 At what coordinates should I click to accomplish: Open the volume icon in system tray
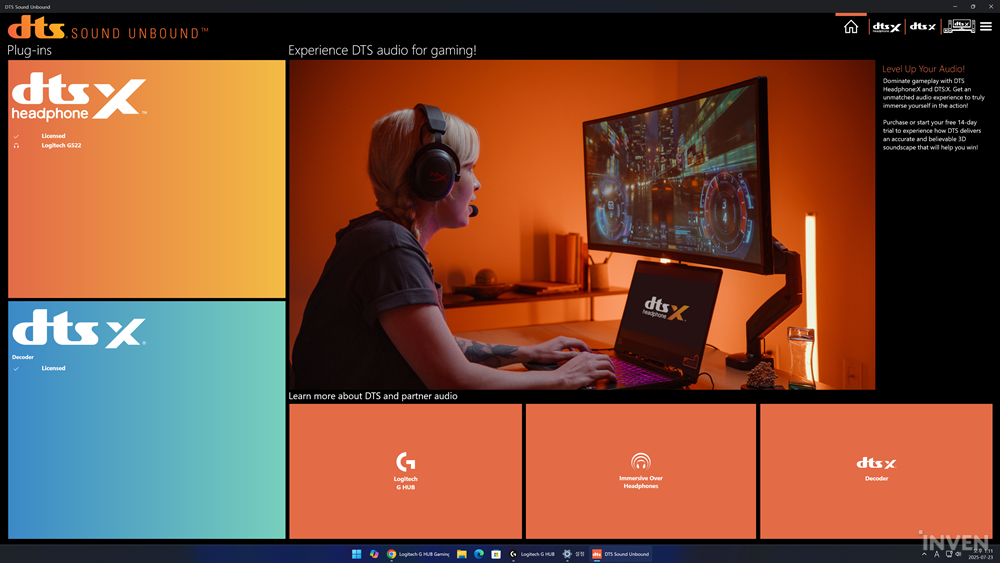tap(958, 554)
